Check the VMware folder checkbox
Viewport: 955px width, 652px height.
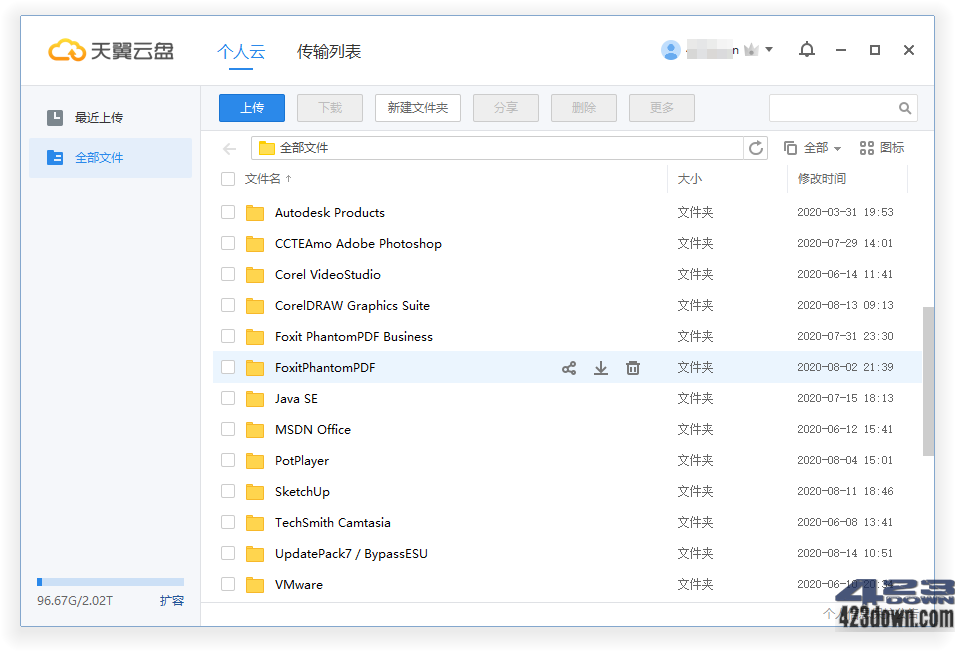click(227, 584)
